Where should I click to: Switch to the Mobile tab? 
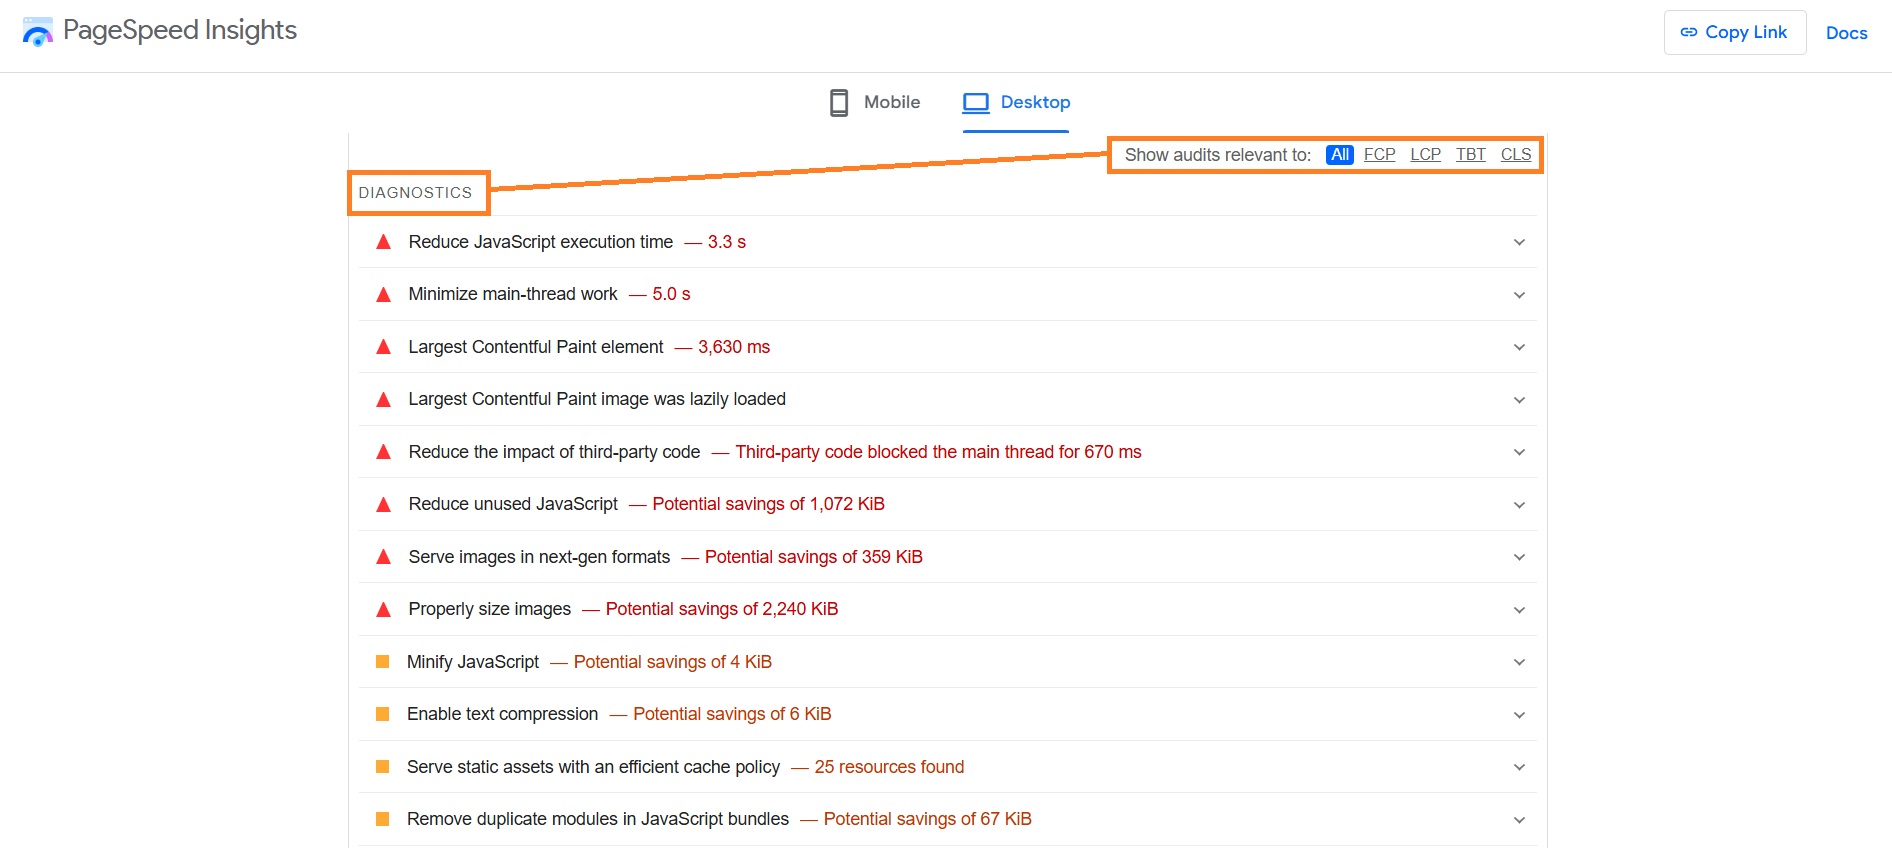pos(875,102)
